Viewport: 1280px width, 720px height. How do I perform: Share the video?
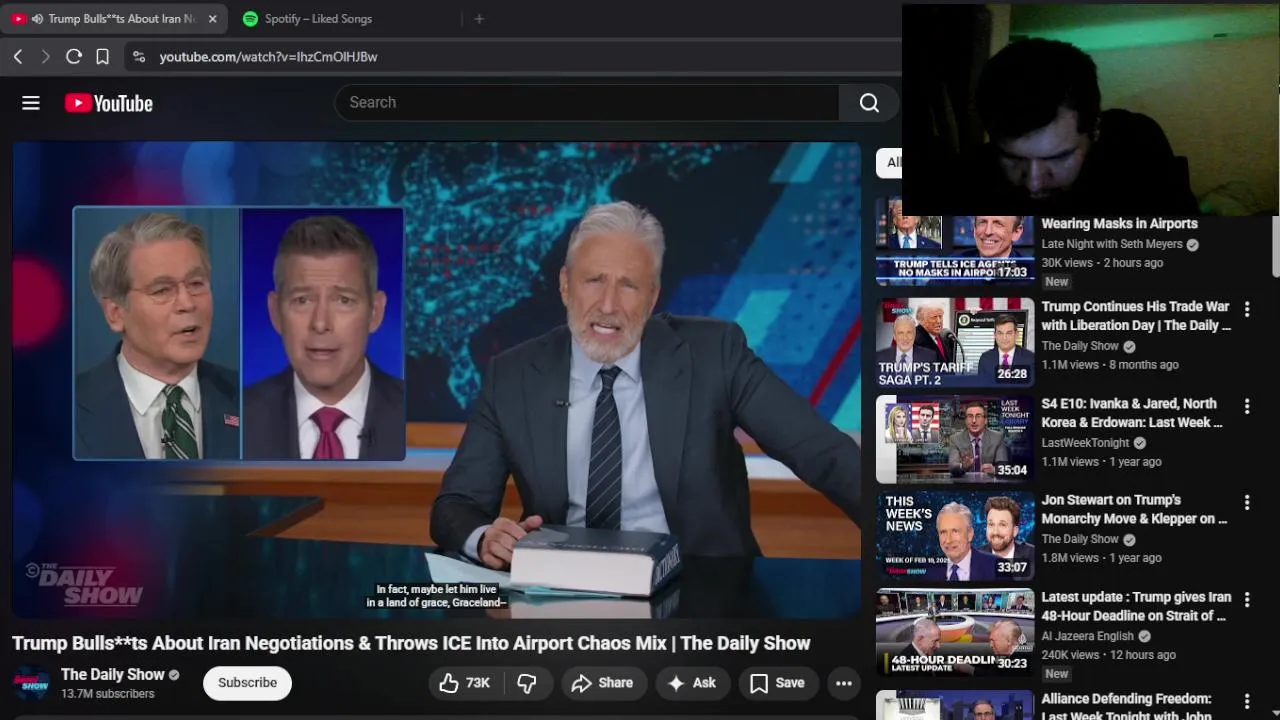602,683
